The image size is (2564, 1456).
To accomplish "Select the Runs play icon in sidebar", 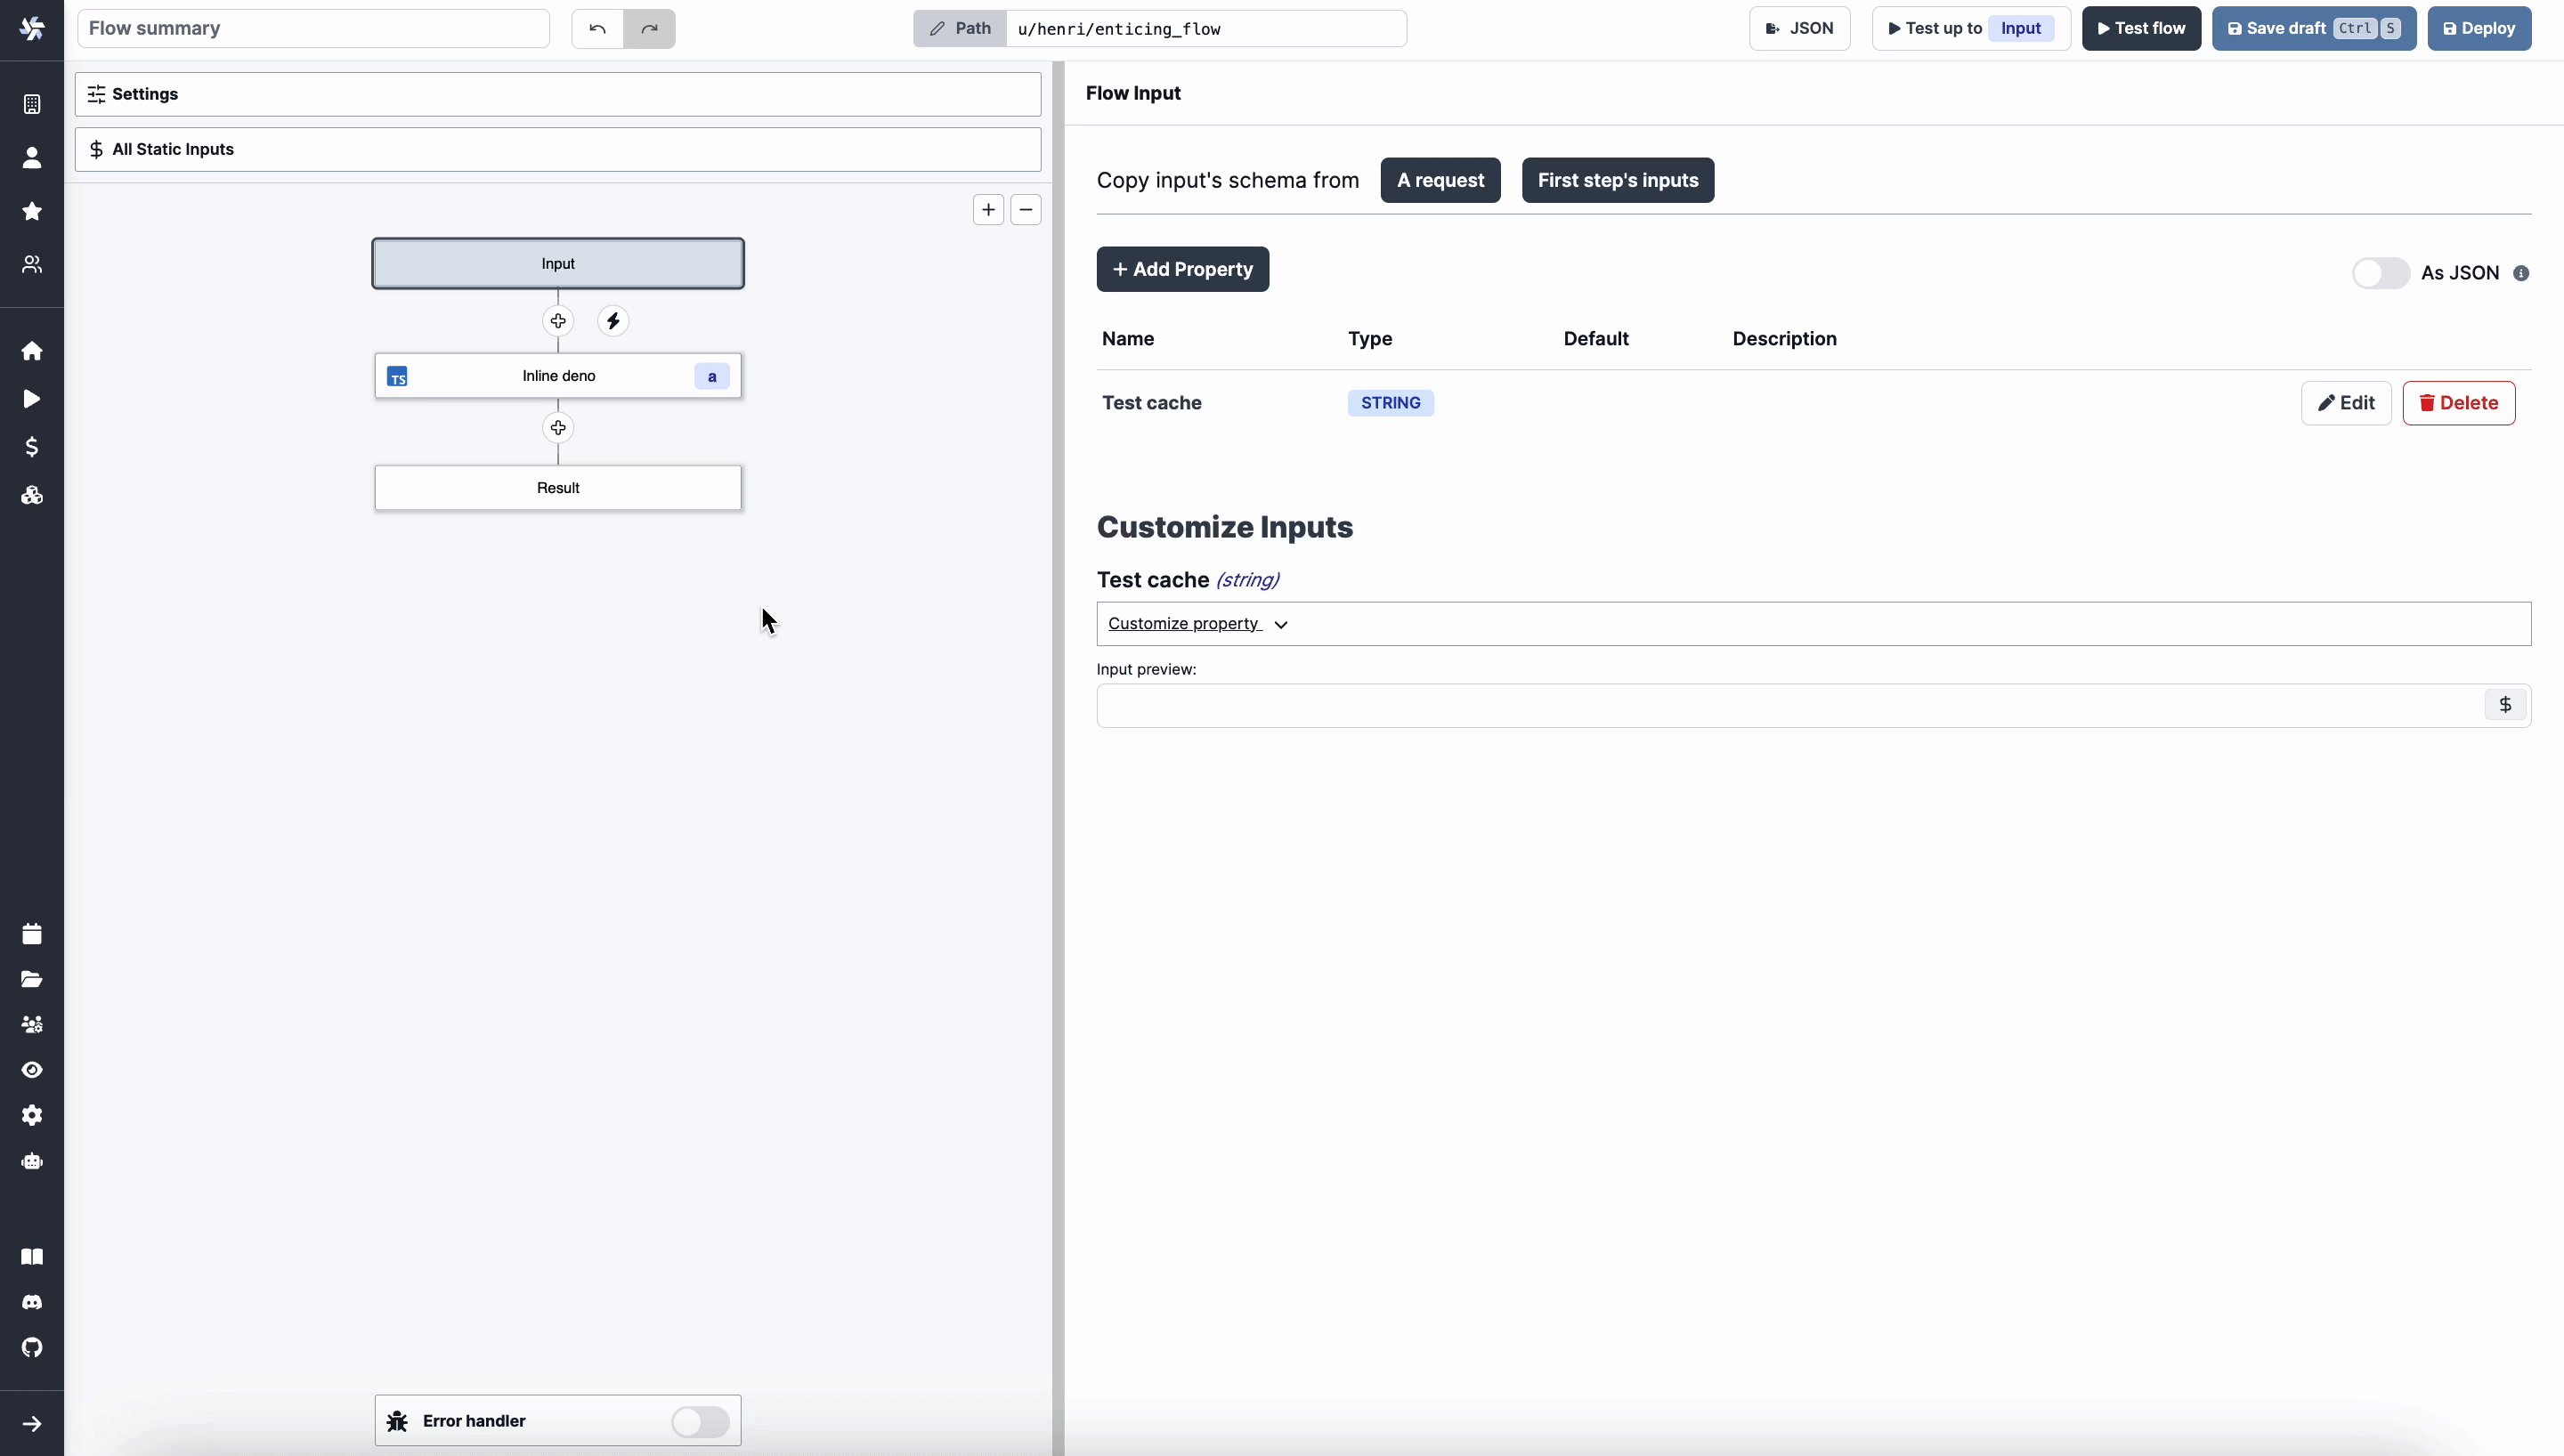I will click(x=32, y=398).
